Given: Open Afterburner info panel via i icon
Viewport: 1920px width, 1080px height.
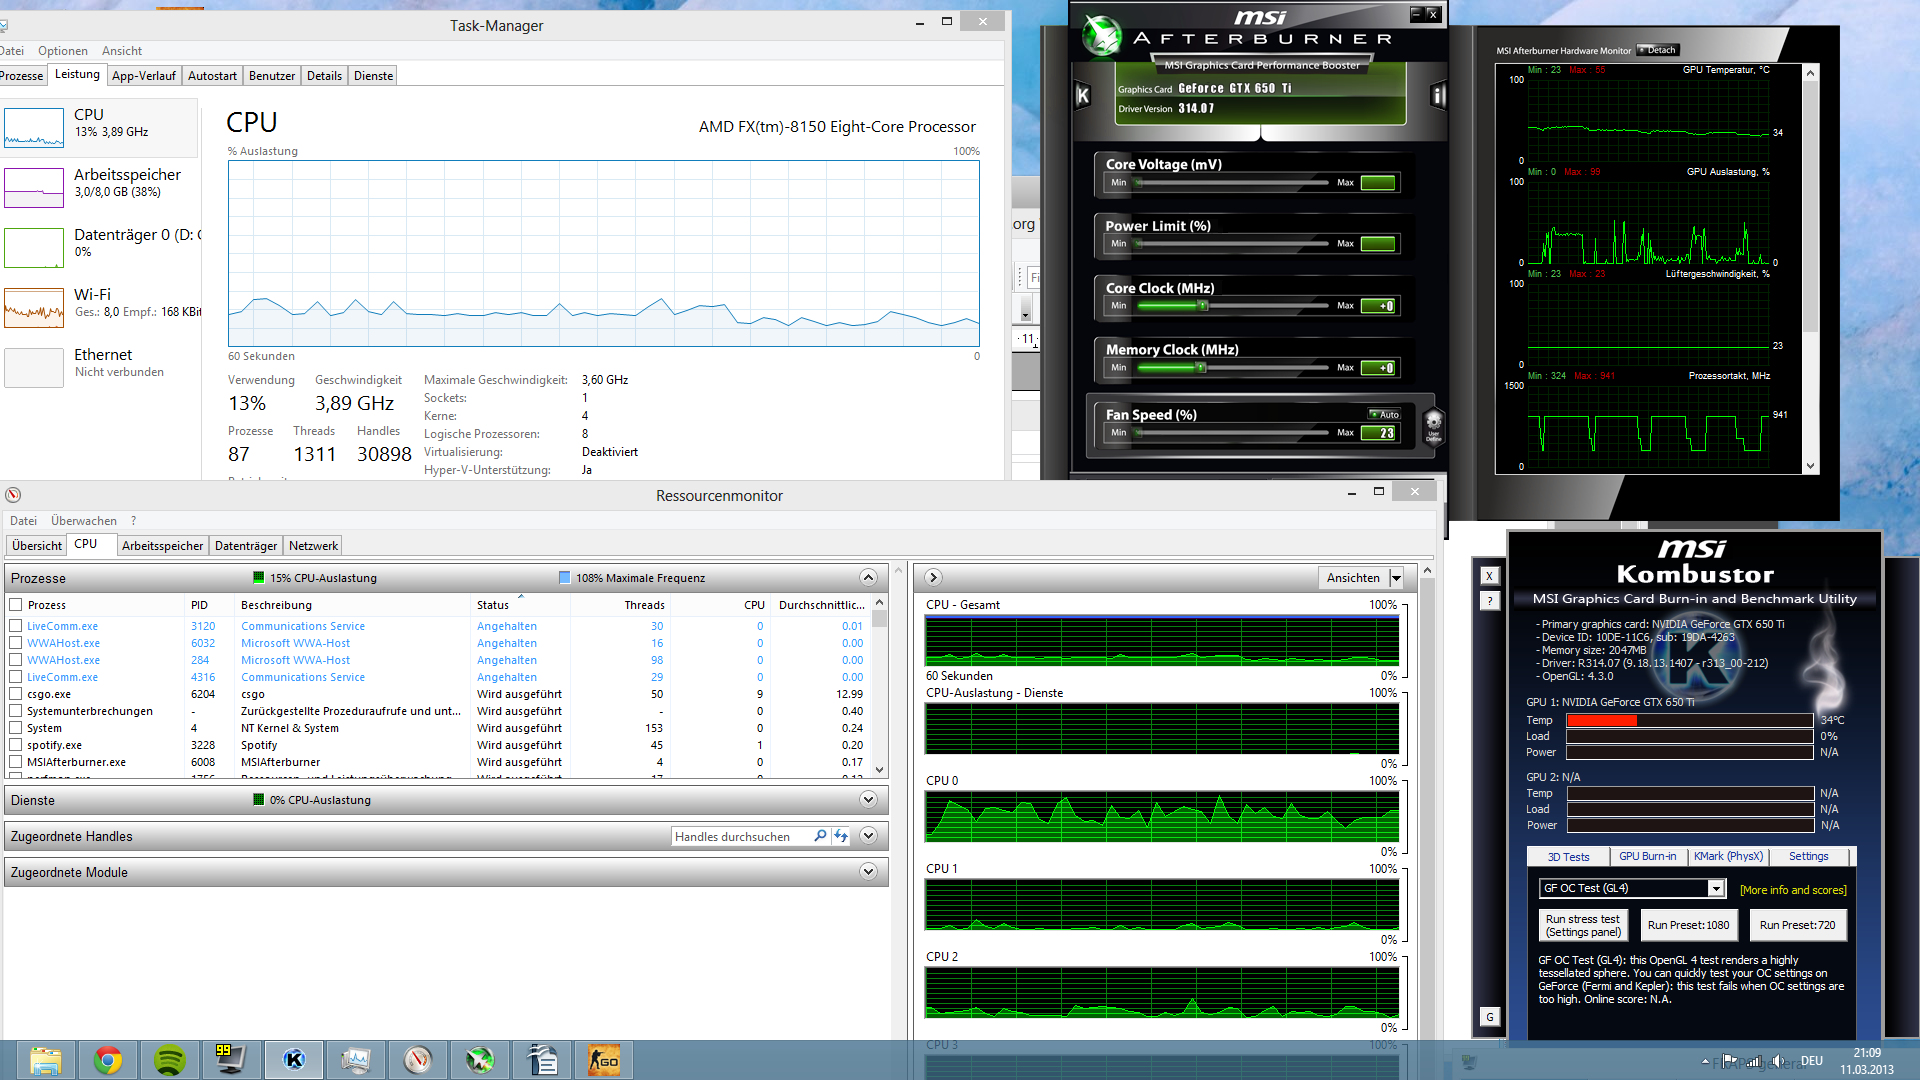Looking at the screenshot, I should point(1438,96).
